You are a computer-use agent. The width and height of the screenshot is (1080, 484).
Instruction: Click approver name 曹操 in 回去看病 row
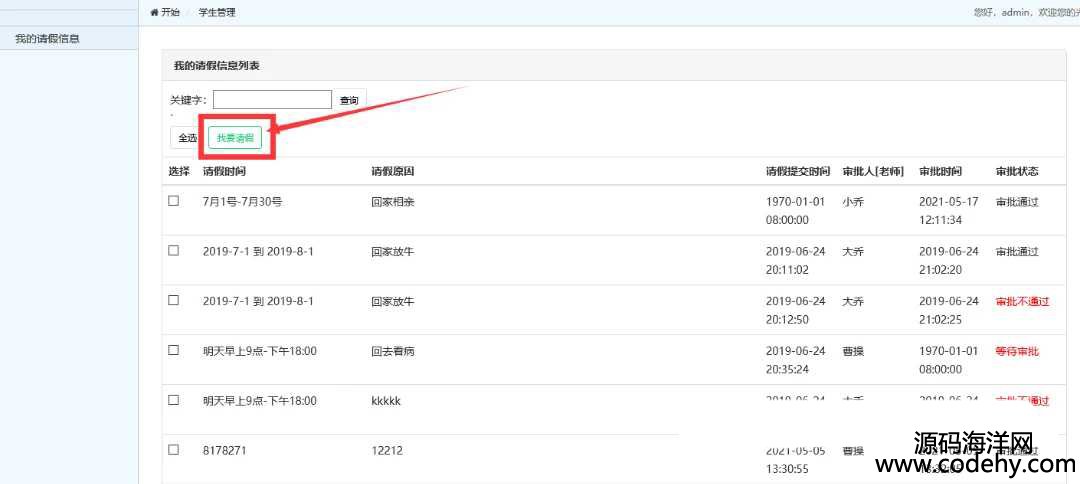point(853,351)
